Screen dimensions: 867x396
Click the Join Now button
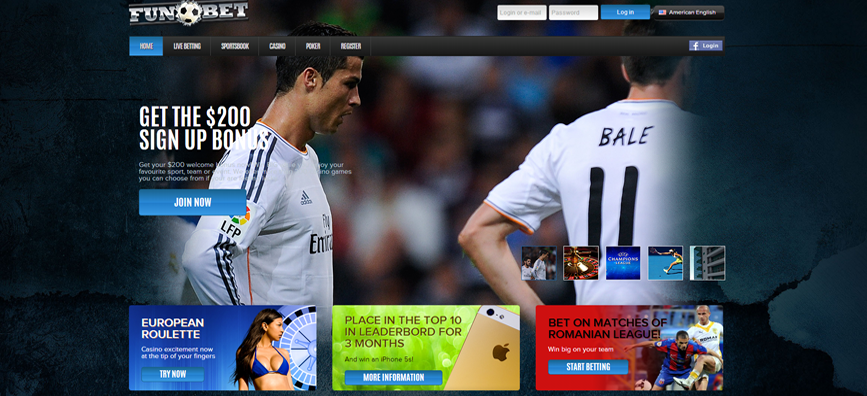pyautogui.click(x=192, y=202)
